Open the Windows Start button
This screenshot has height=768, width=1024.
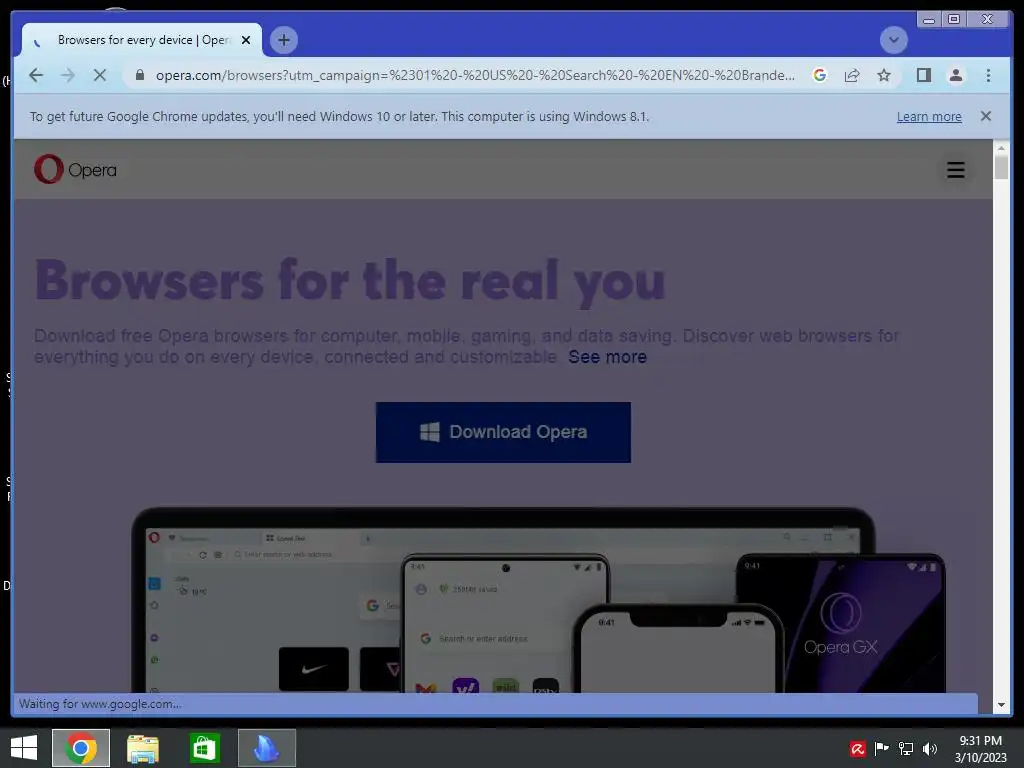coord(24,748)
